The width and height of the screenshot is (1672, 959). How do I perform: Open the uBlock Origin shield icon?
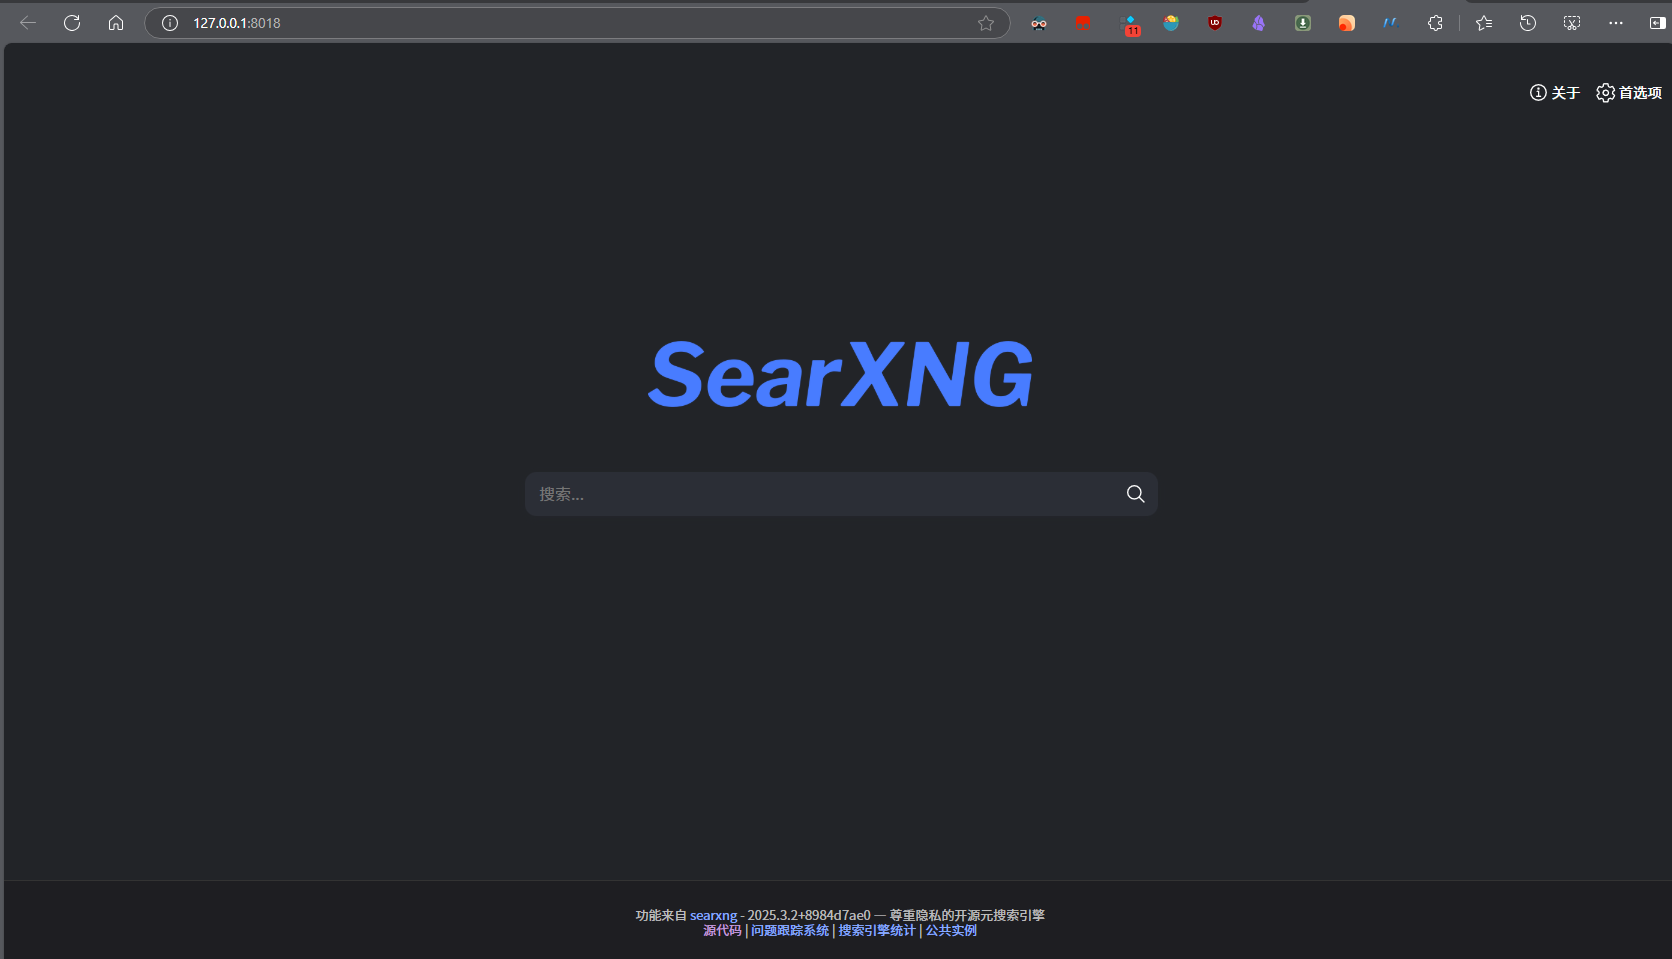pos(1215,23)
